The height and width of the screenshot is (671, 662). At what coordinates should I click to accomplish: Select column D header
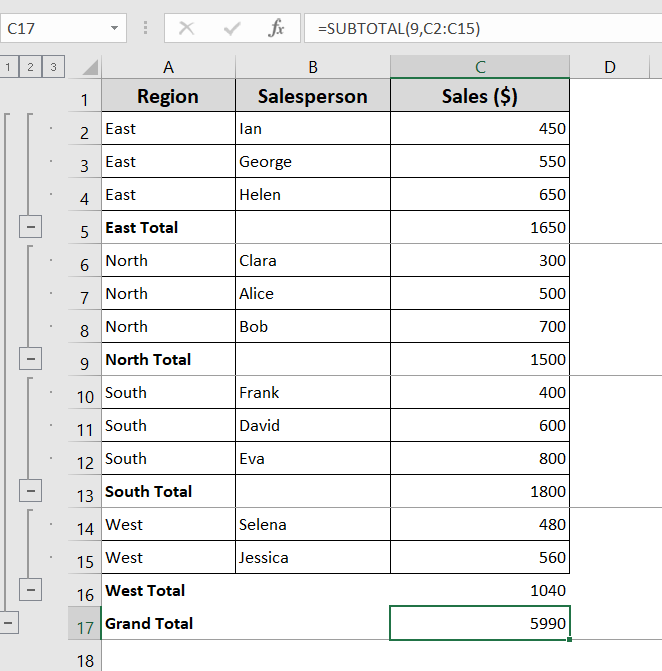tap(610, 67)
